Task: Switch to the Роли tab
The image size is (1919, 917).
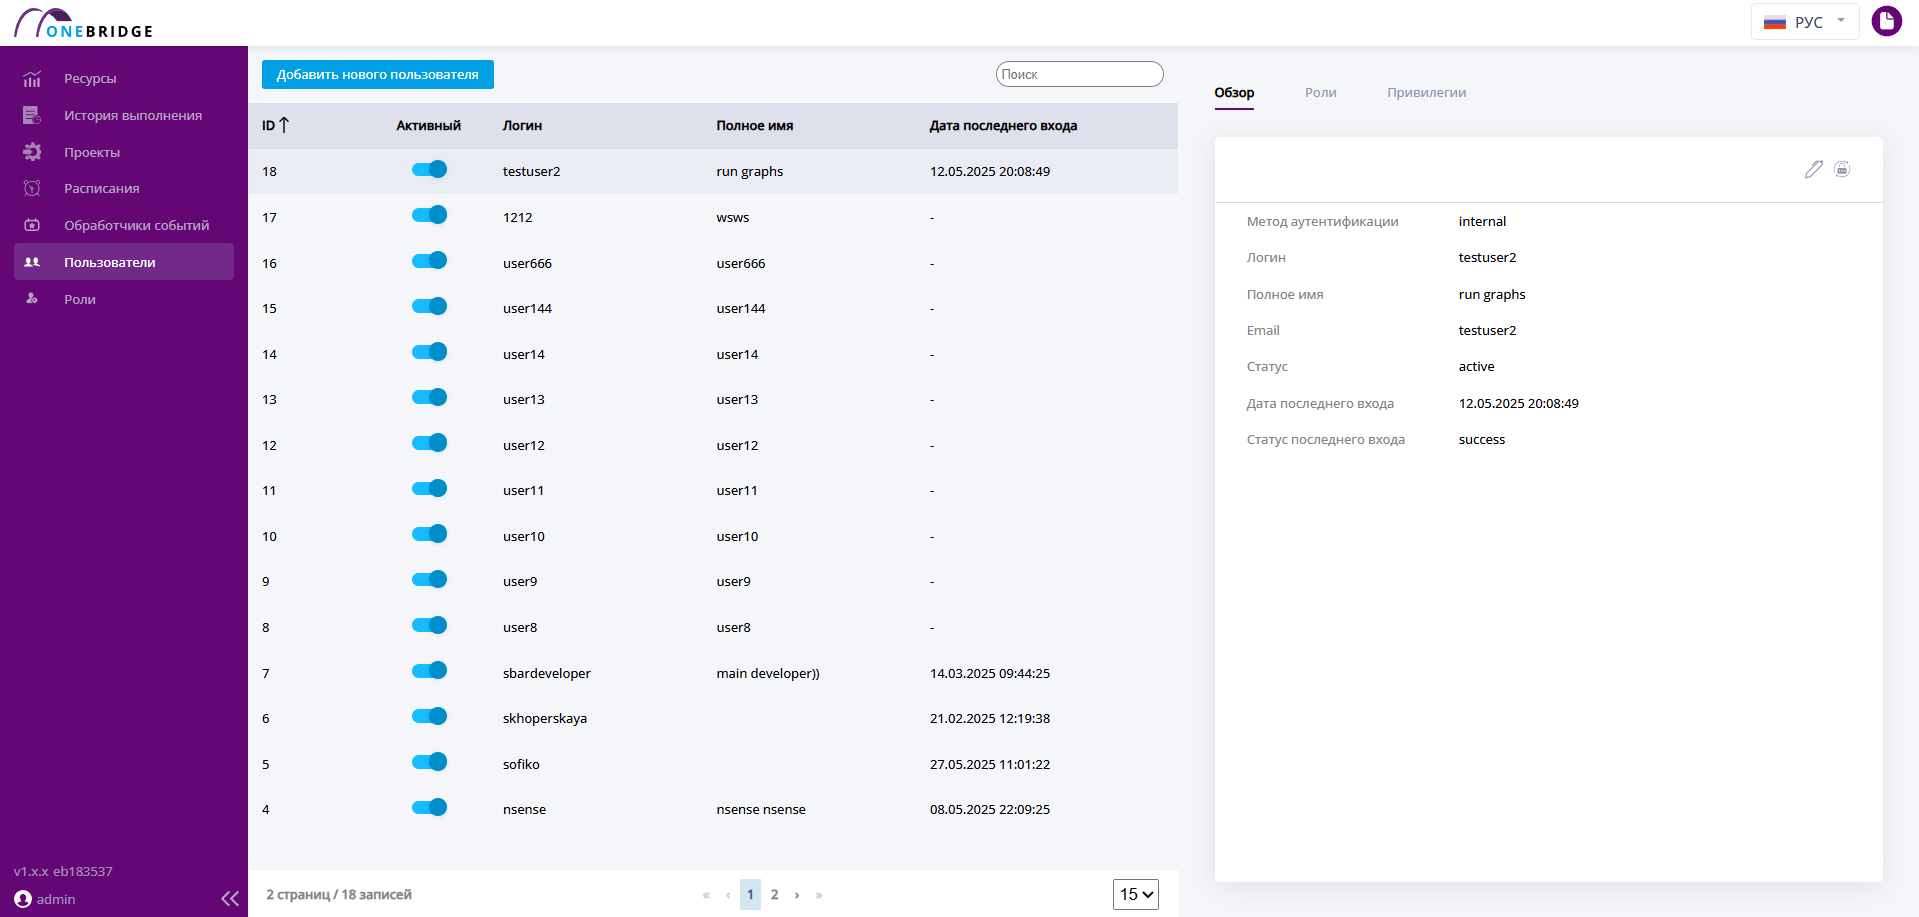Action: (1320, 92)
